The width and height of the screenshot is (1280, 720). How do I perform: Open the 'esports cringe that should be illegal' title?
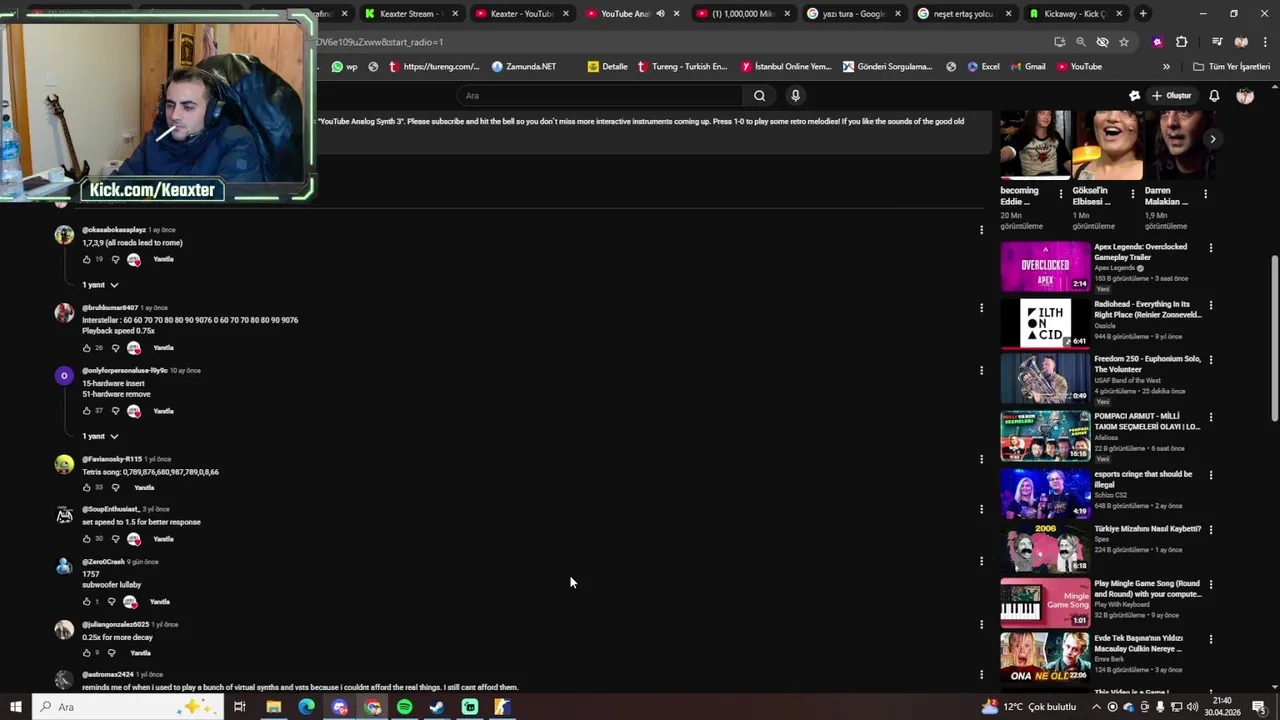coord(1143,479)
